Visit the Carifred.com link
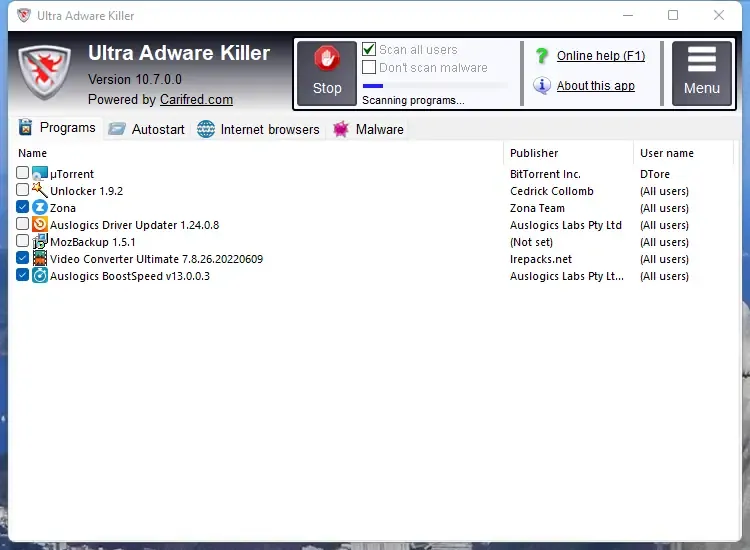750x550 pixels. (x=196, y=99)
